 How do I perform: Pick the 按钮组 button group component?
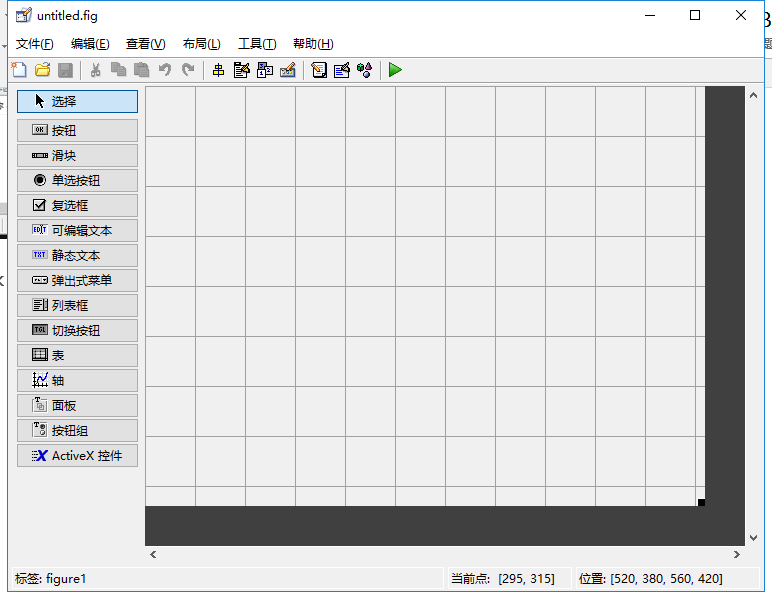(77, 431)
